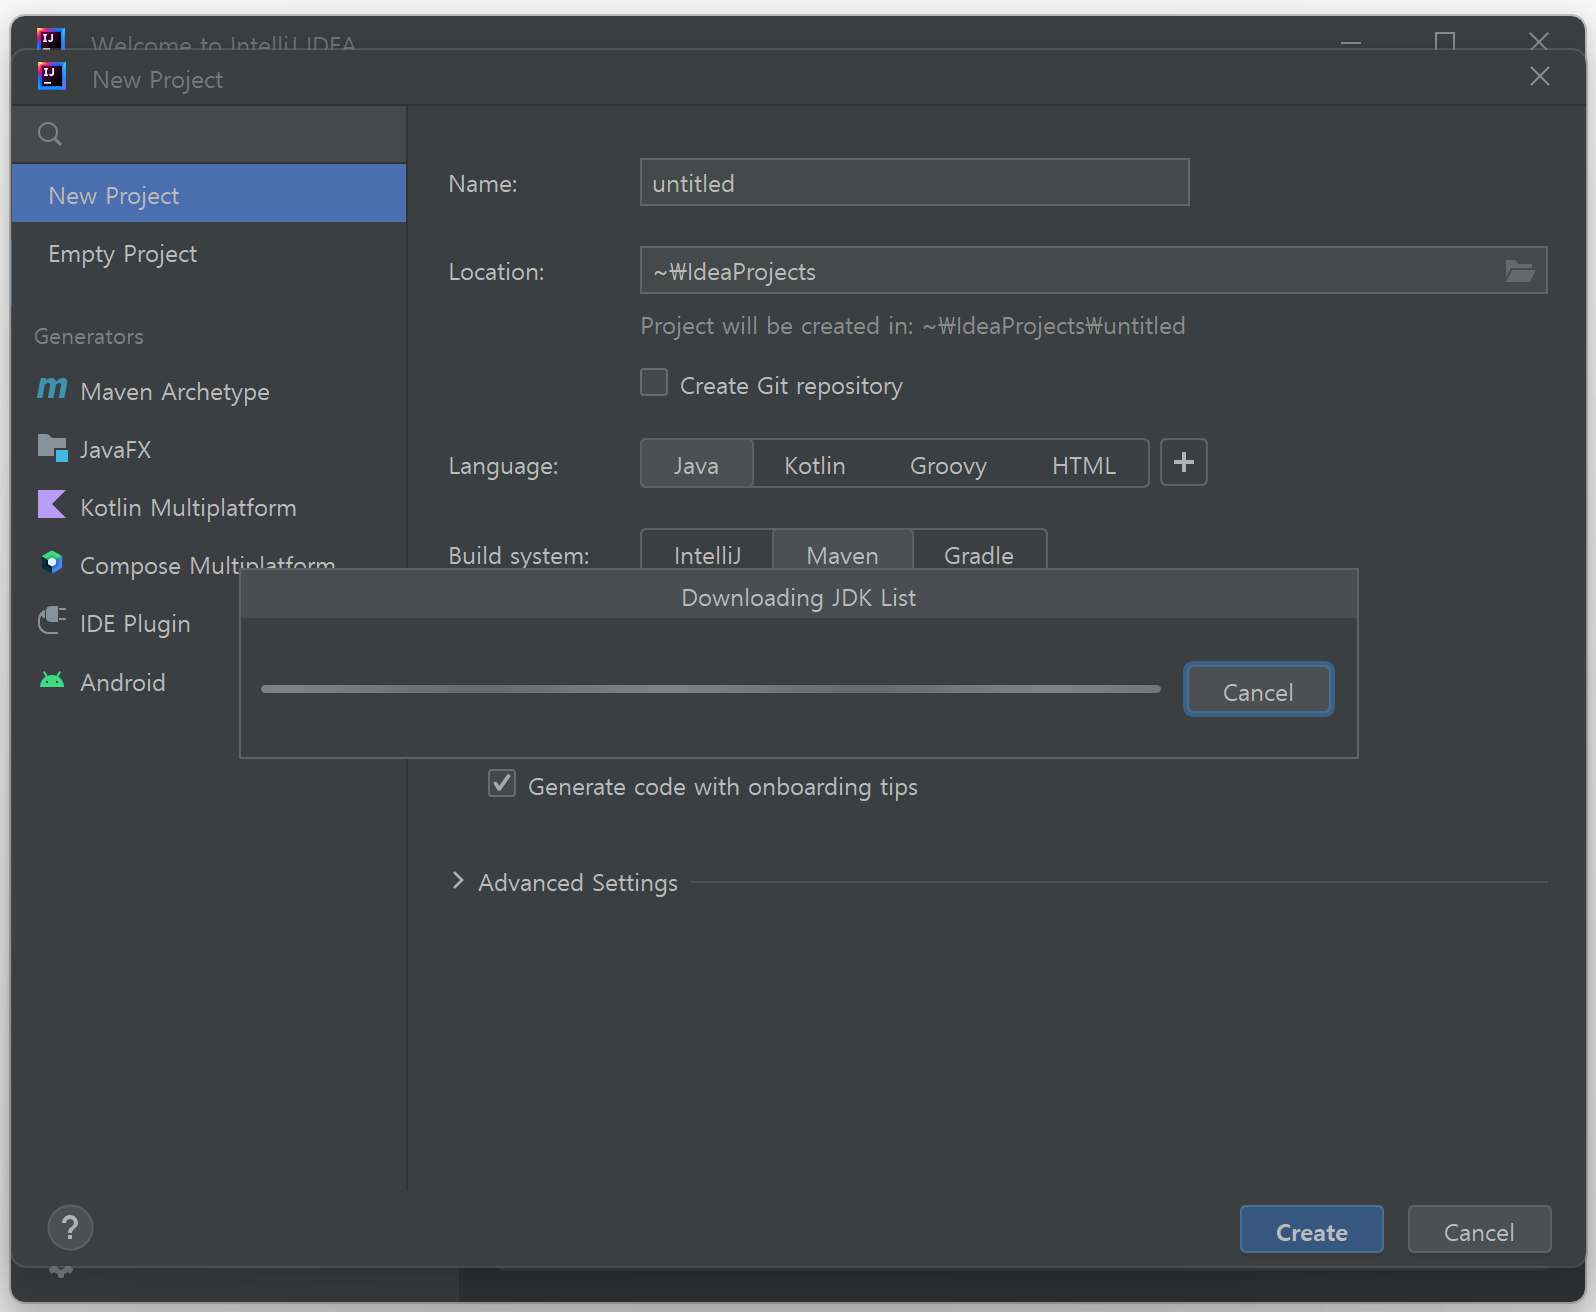
Task: Cancel the Downloading JDK List progress
Action: coord(1258,690)
